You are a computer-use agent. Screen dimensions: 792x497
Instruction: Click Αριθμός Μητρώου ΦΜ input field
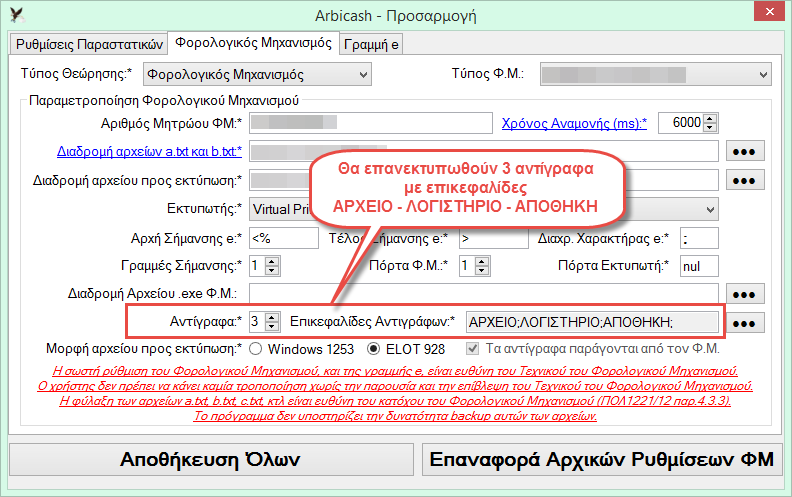pos(371,123)
